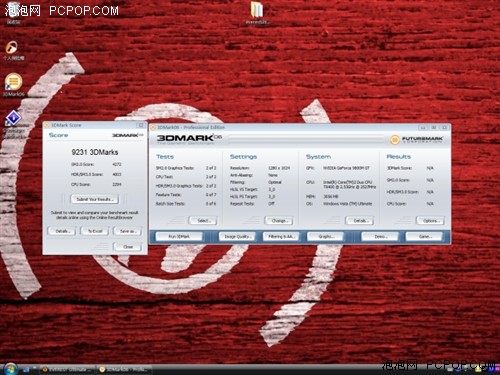The width and height of the screenshot is (500, 375).
Task: Open the Graphs tool
Action: click(x=325, y=236)
